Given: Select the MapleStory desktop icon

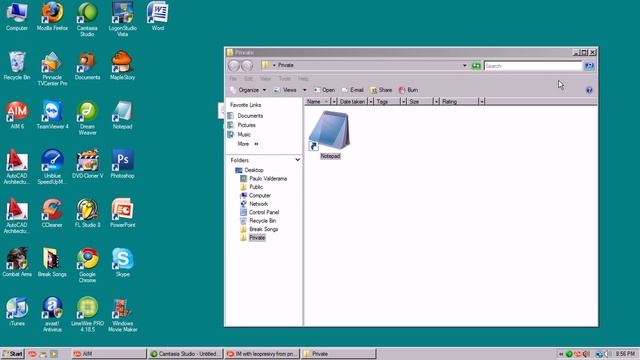Looking at the screenshot, I should pos(122,66).
